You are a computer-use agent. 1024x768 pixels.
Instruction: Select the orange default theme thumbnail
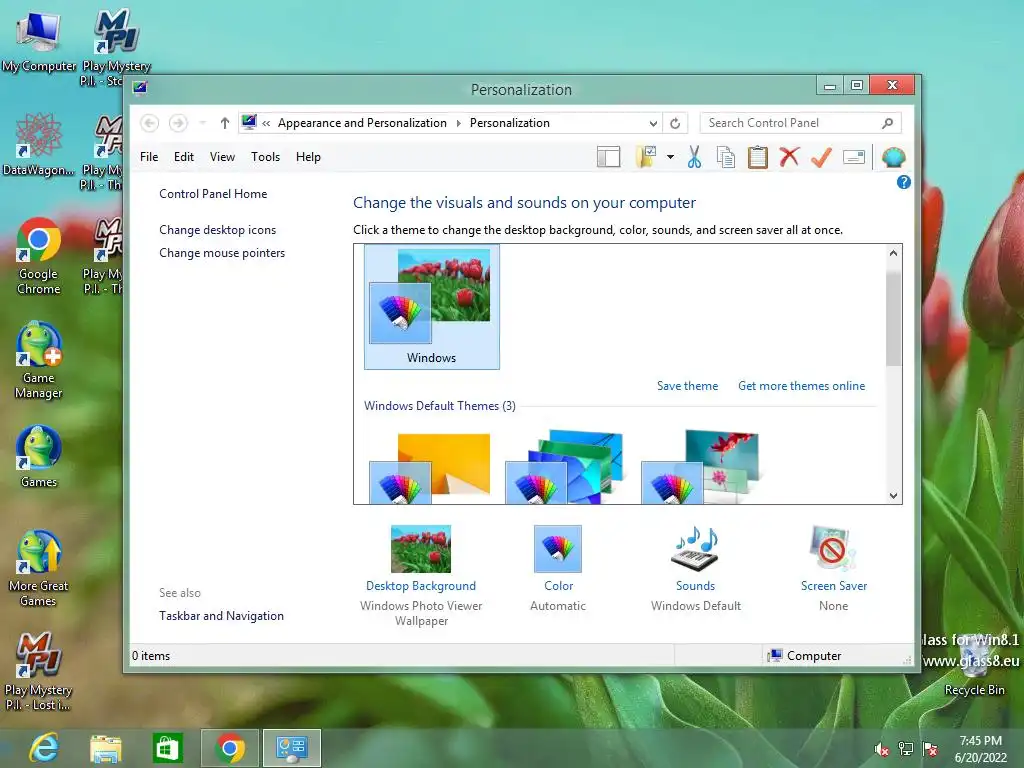(431, 467)
